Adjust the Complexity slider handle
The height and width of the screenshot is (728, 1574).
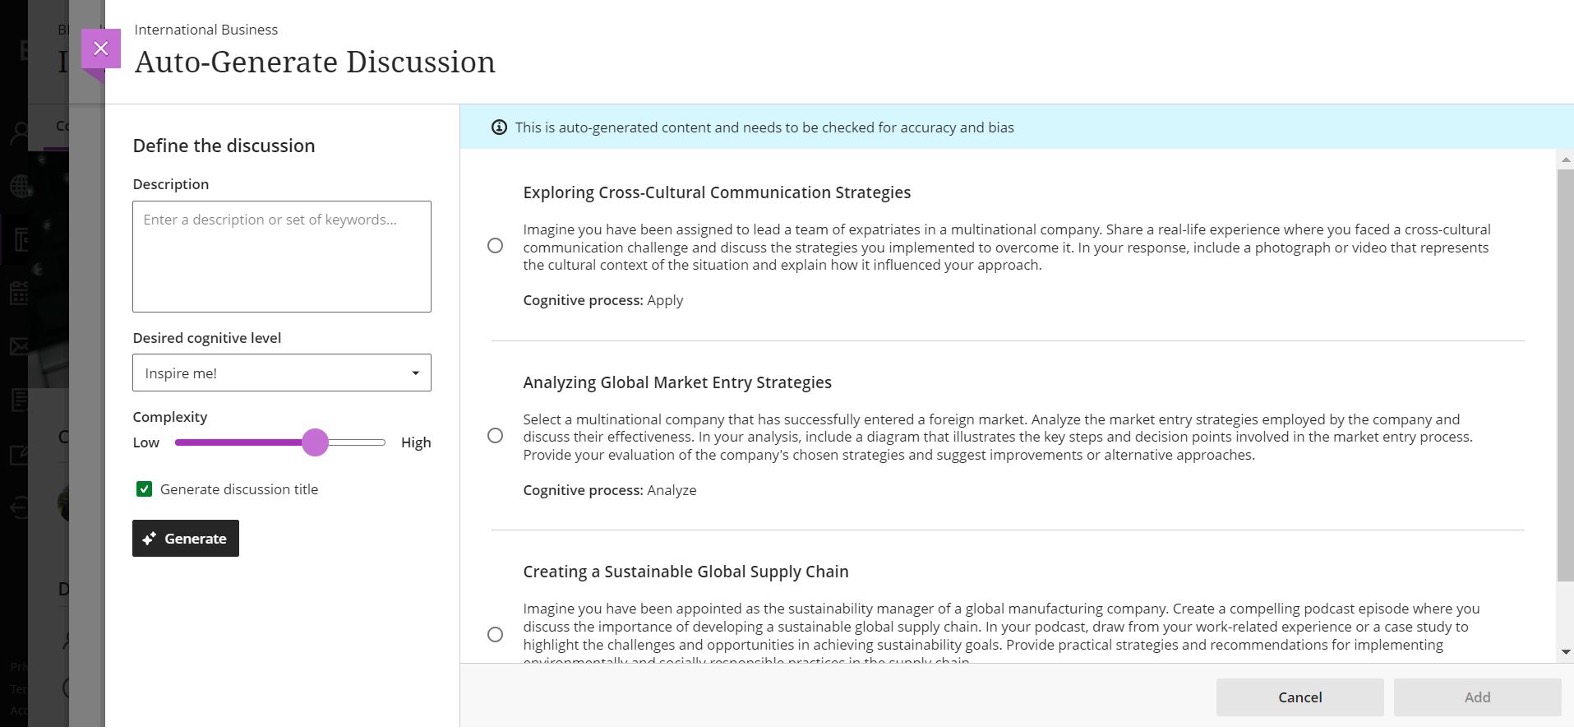pos(316,441)
